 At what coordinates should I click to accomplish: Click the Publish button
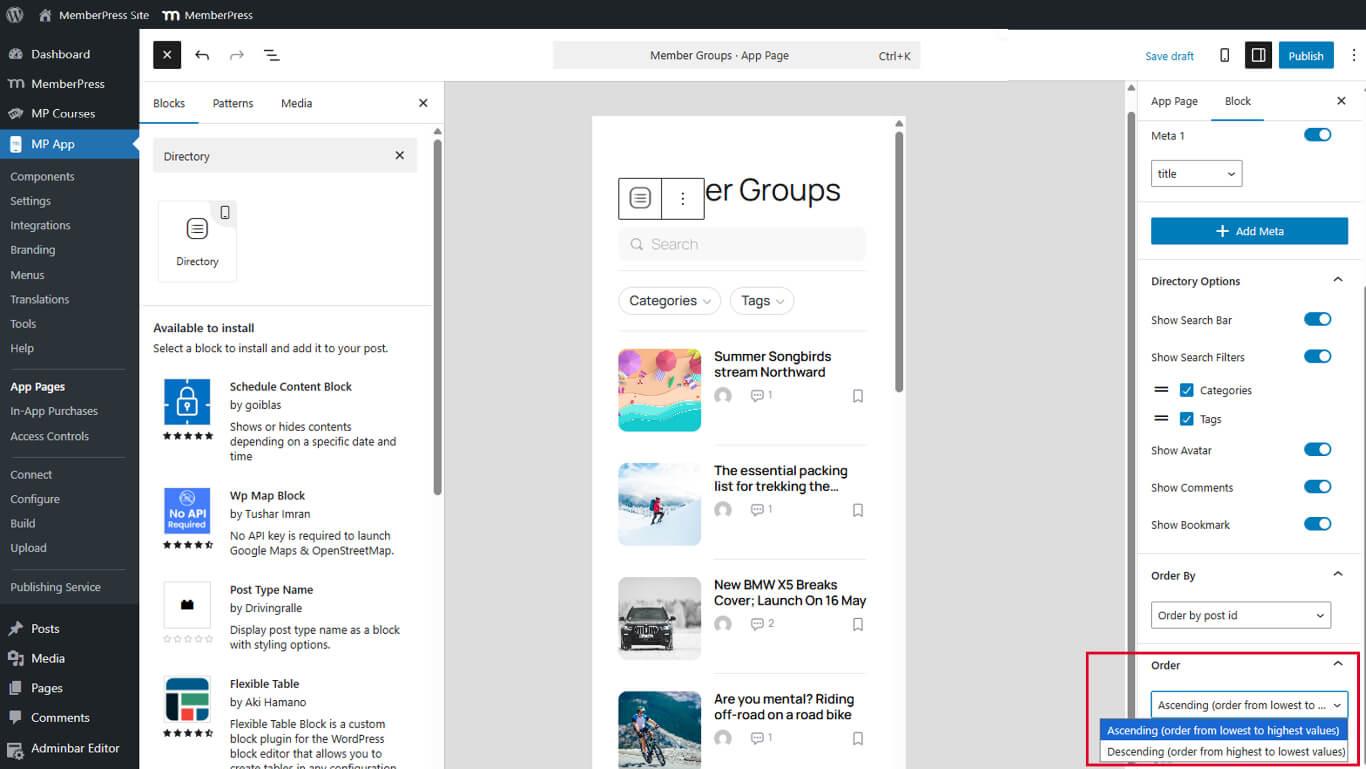1305,56
